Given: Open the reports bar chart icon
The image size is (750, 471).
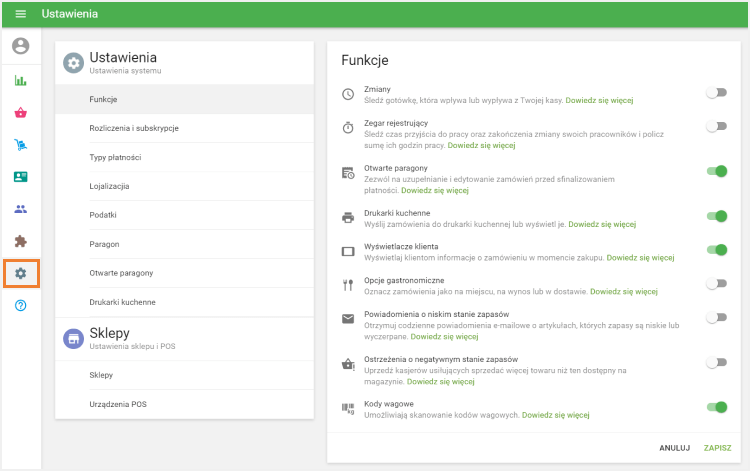Looking at the screenshot, I should (x=20, y=81).
